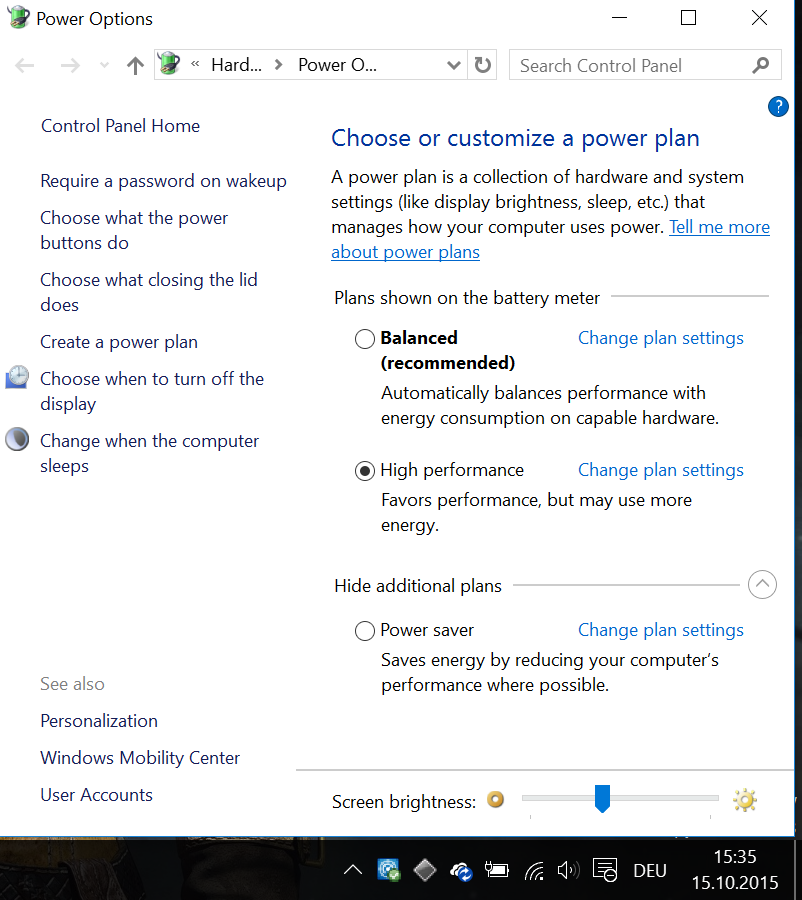The width and height of the screenshot is (802, 900).
Task: Click the Refresh icon next to the address bar
Action: click(x=482, y=64)
